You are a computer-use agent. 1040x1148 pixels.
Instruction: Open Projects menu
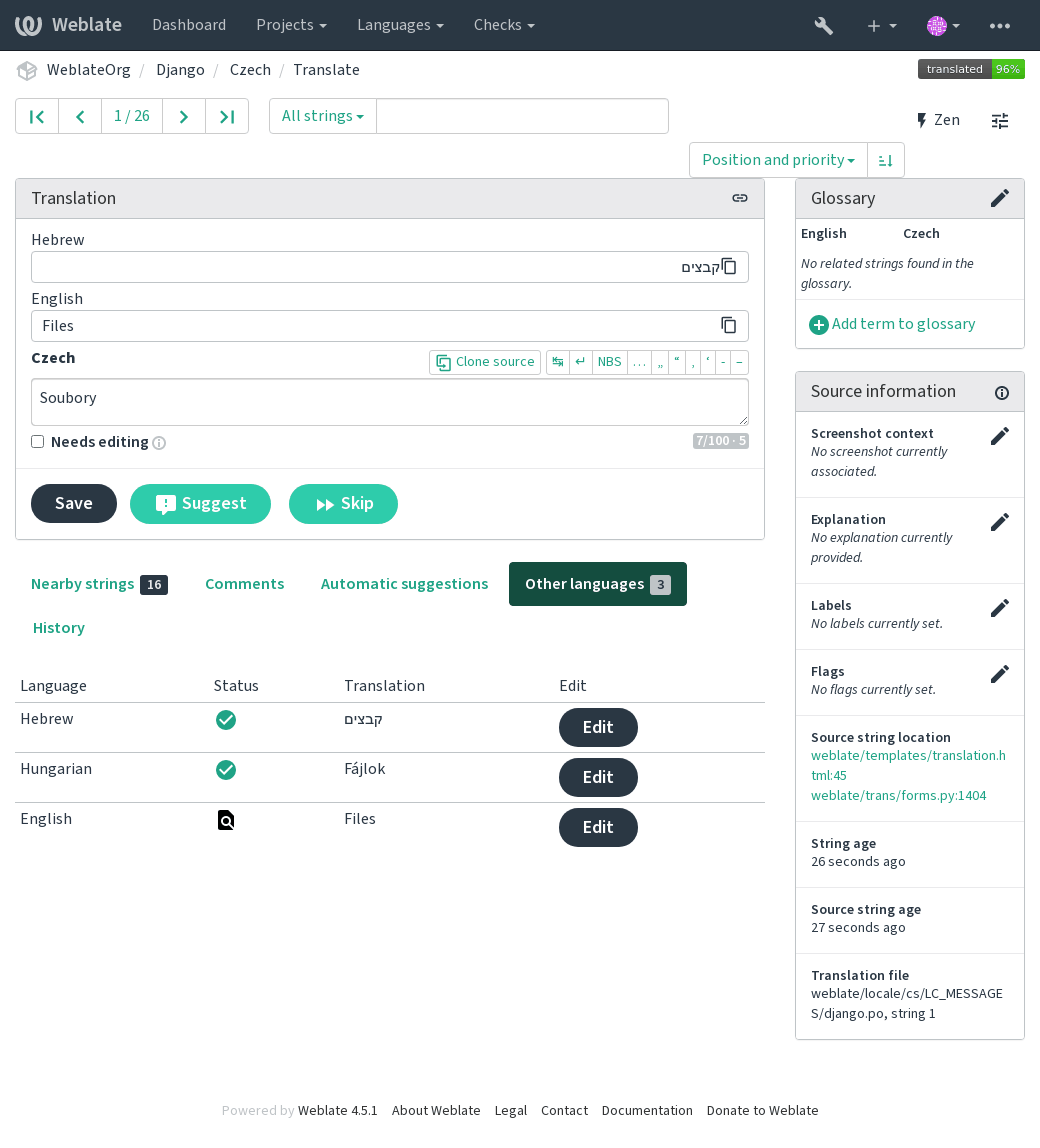tap(291, 25)
